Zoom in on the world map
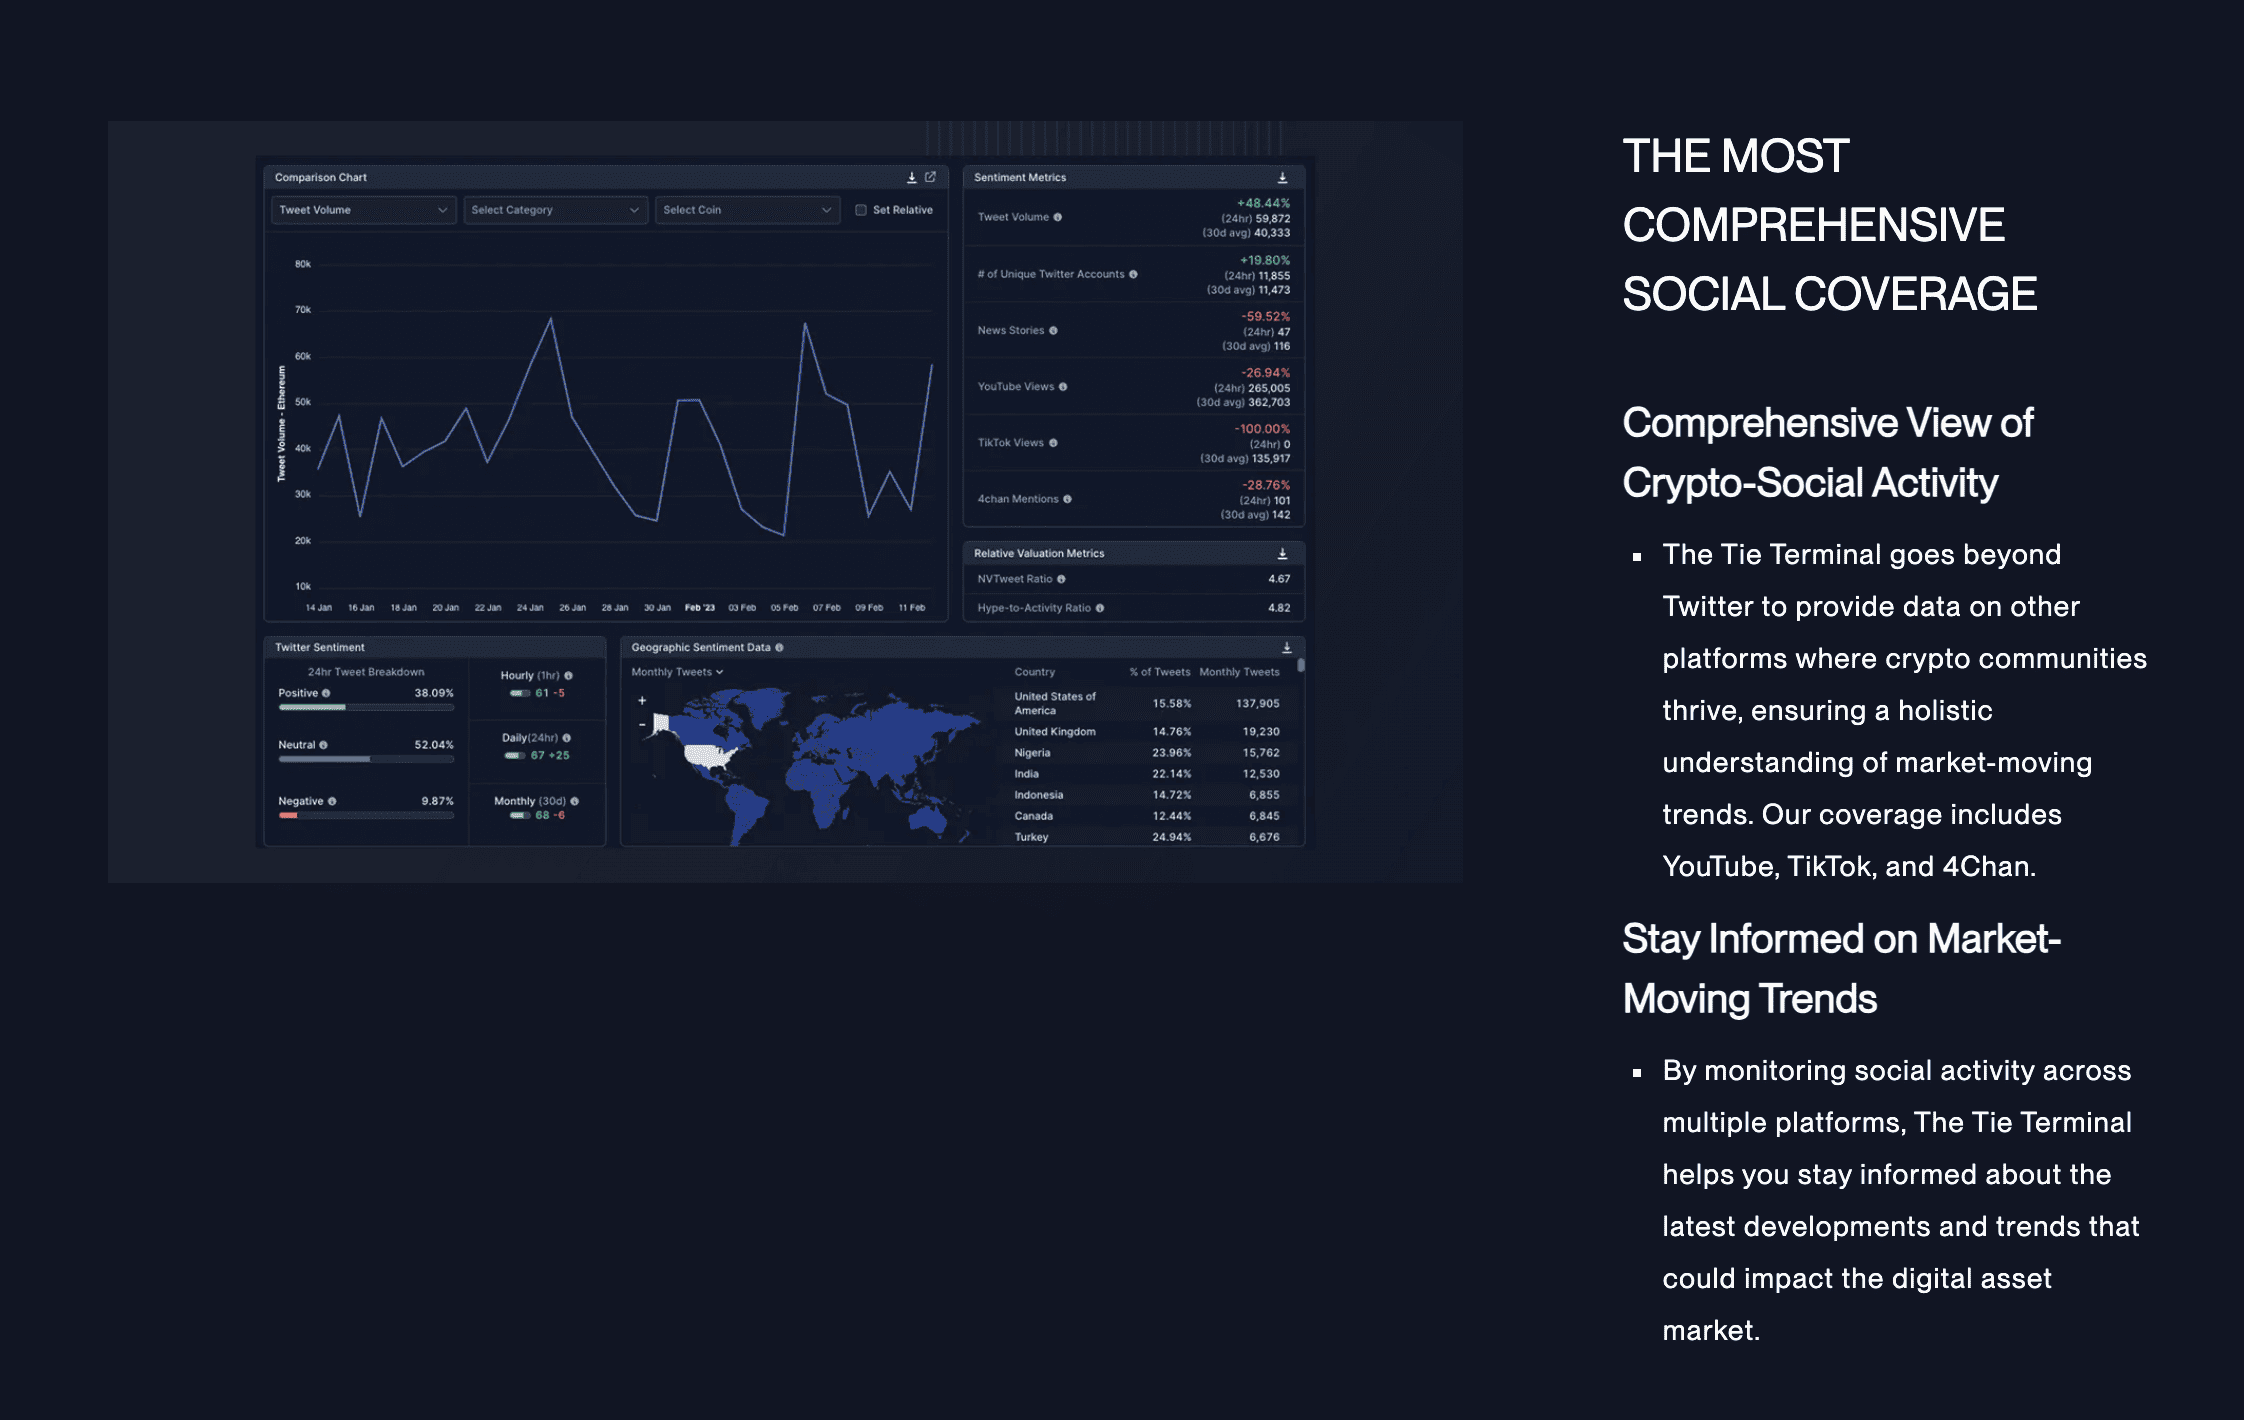 pos(642,701)
